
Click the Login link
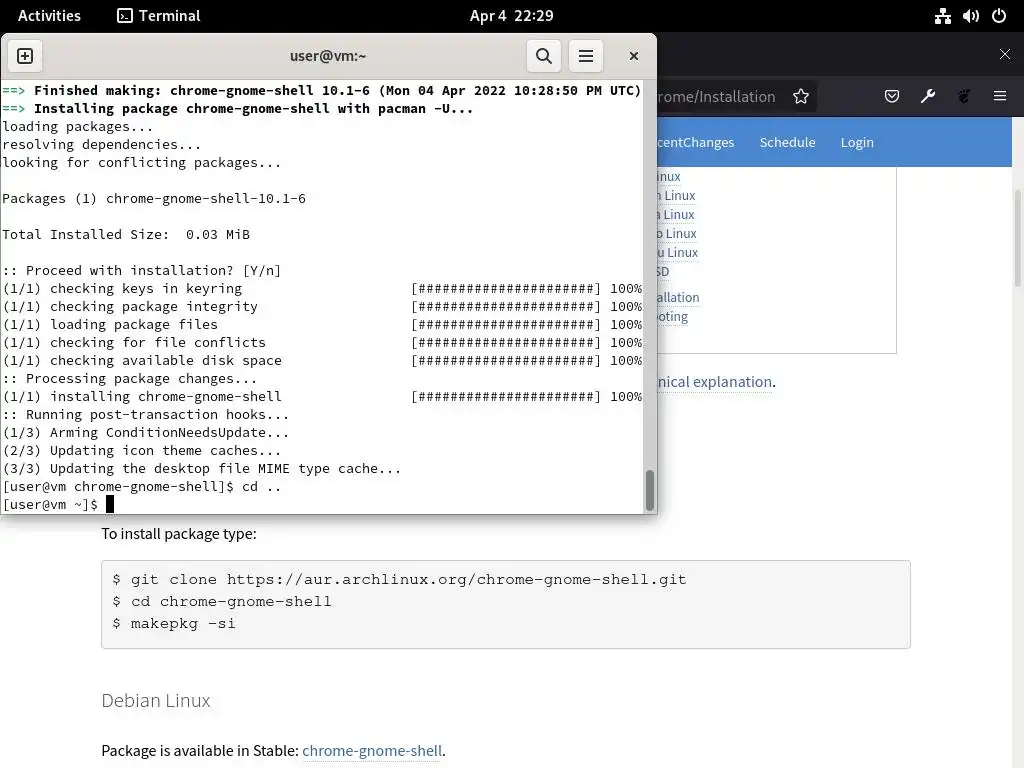pos(857,142)
